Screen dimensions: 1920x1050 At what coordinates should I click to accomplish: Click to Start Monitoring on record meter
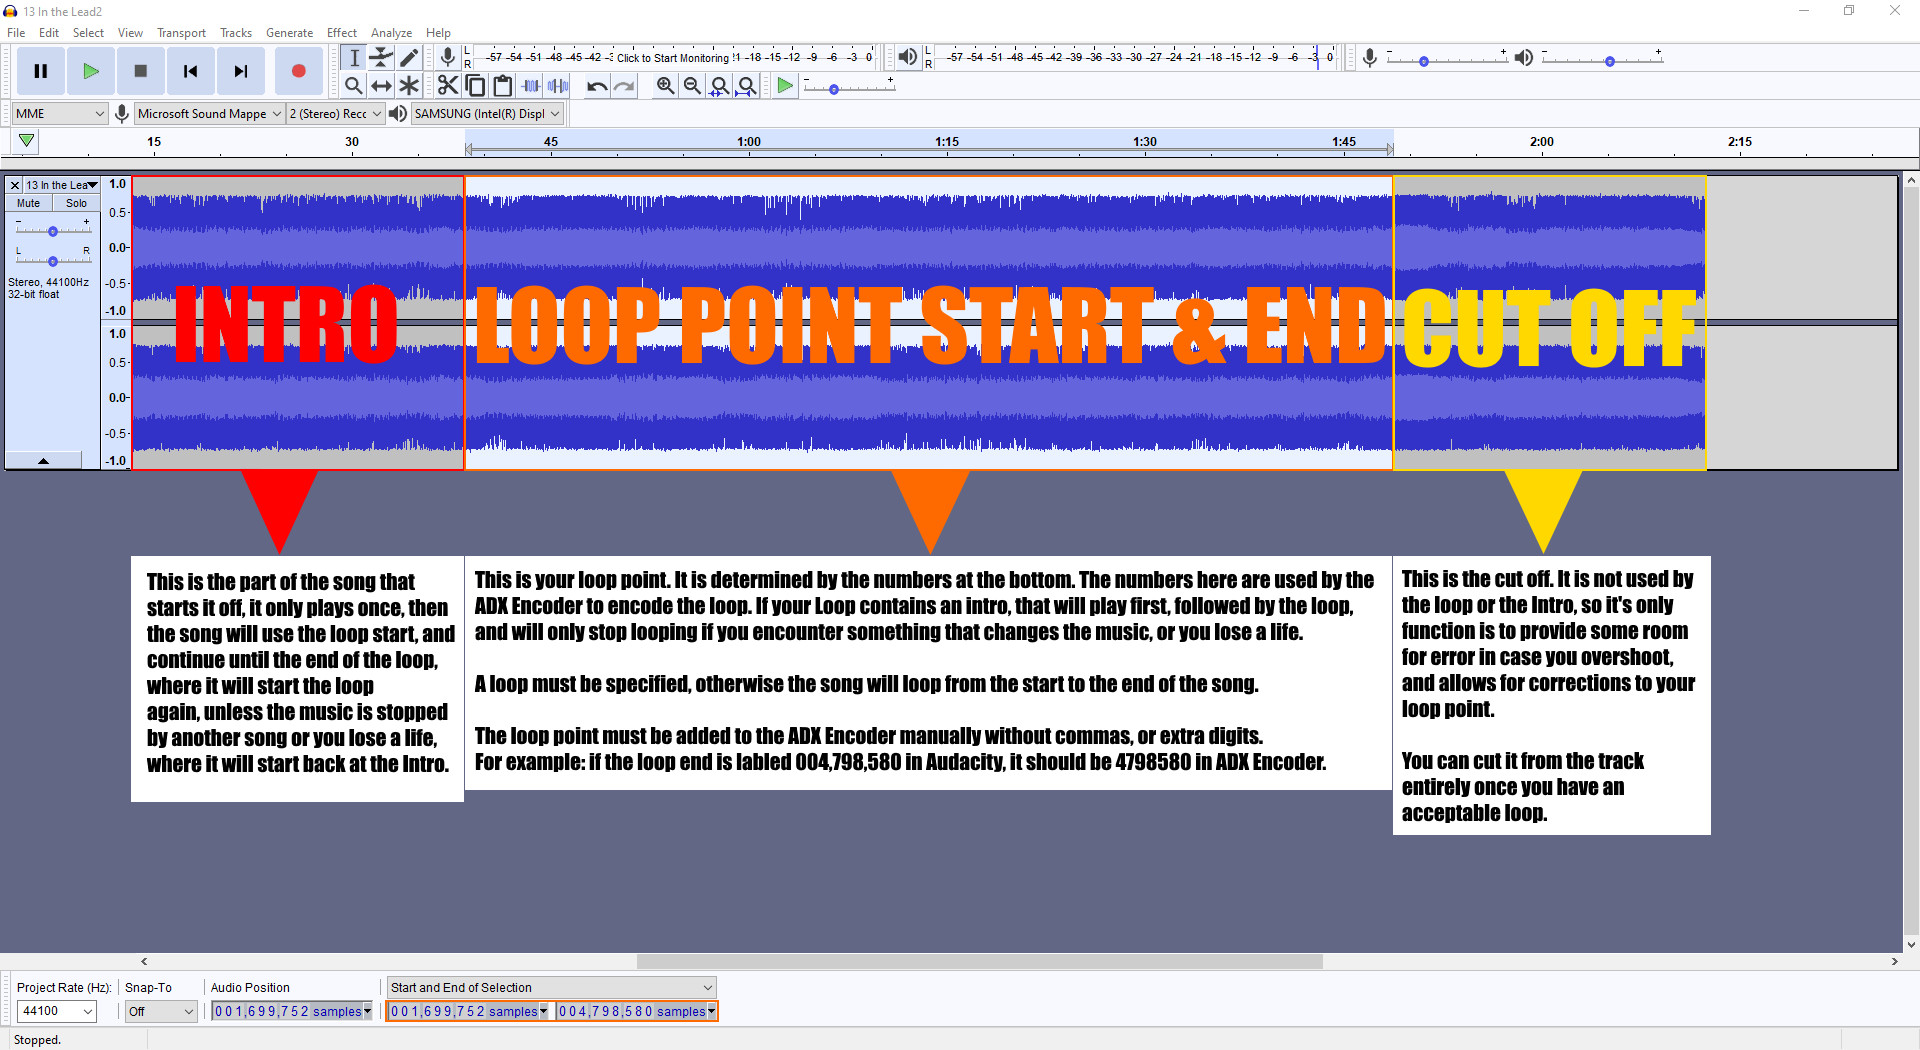pos(672,58)
